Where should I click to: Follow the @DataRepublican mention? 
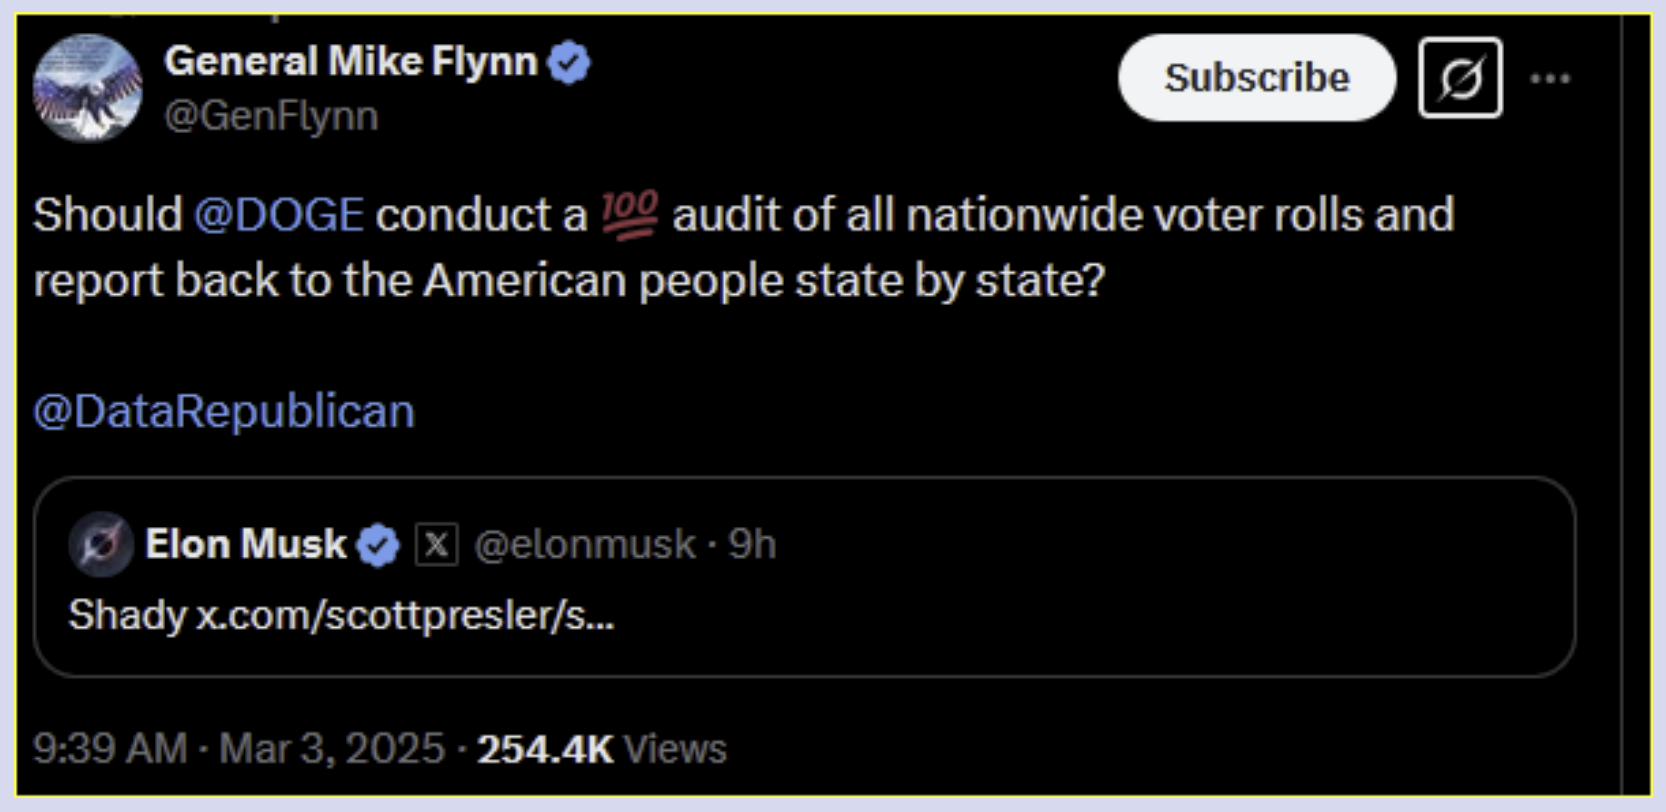224,411
